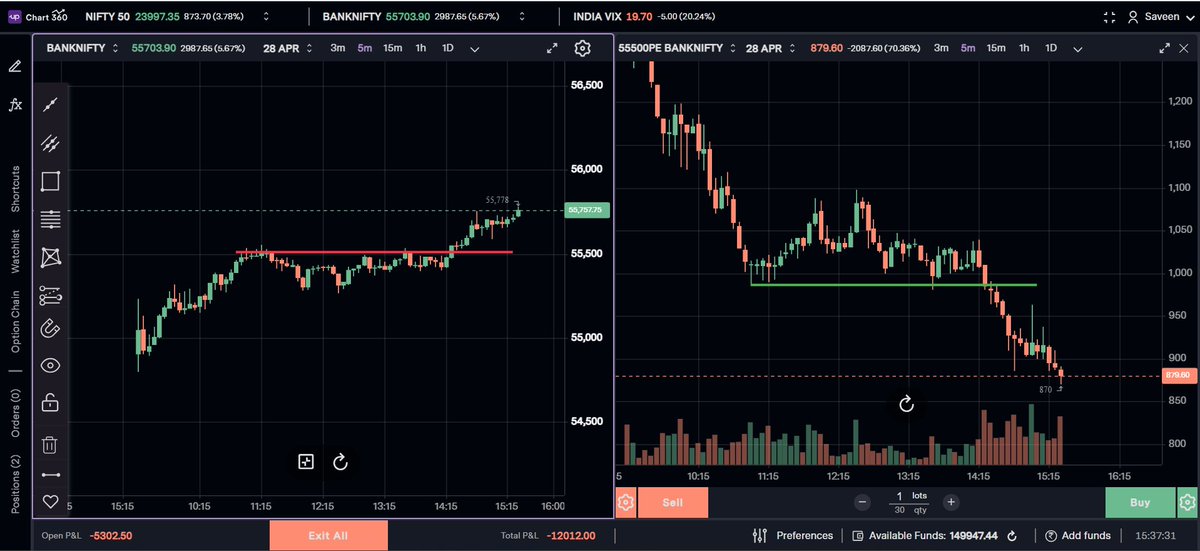Screen dimensions: 1200x551
Task: Select the parallel channel drawing tool
Action: coord(50,143)
